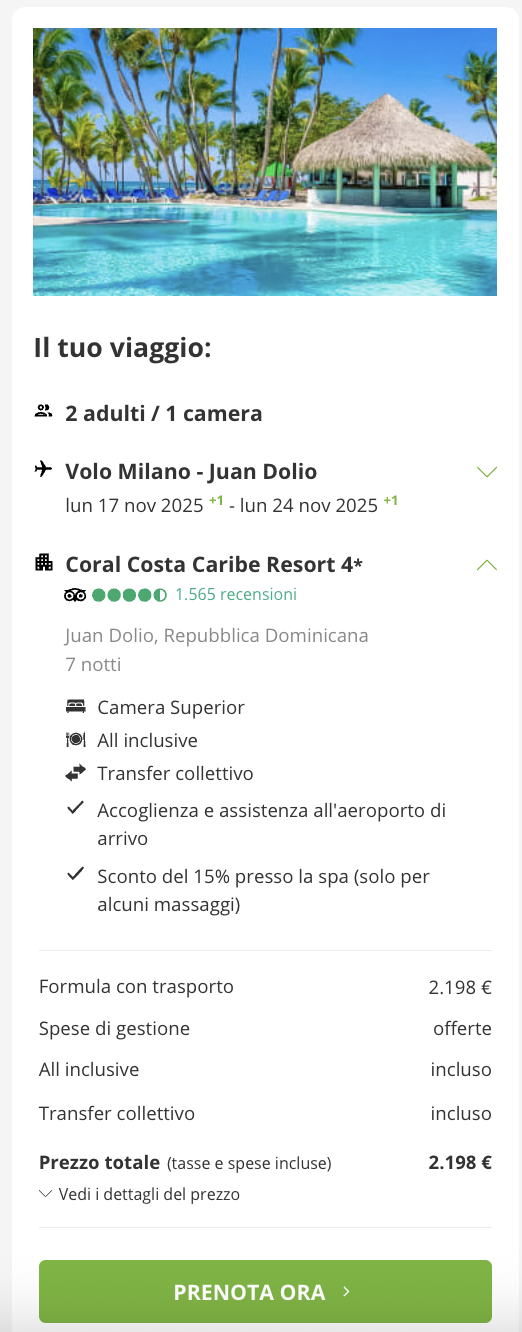
Task: Click the Prezzo totale 2.198 € amount
Action: click(x=460, y=1162)
